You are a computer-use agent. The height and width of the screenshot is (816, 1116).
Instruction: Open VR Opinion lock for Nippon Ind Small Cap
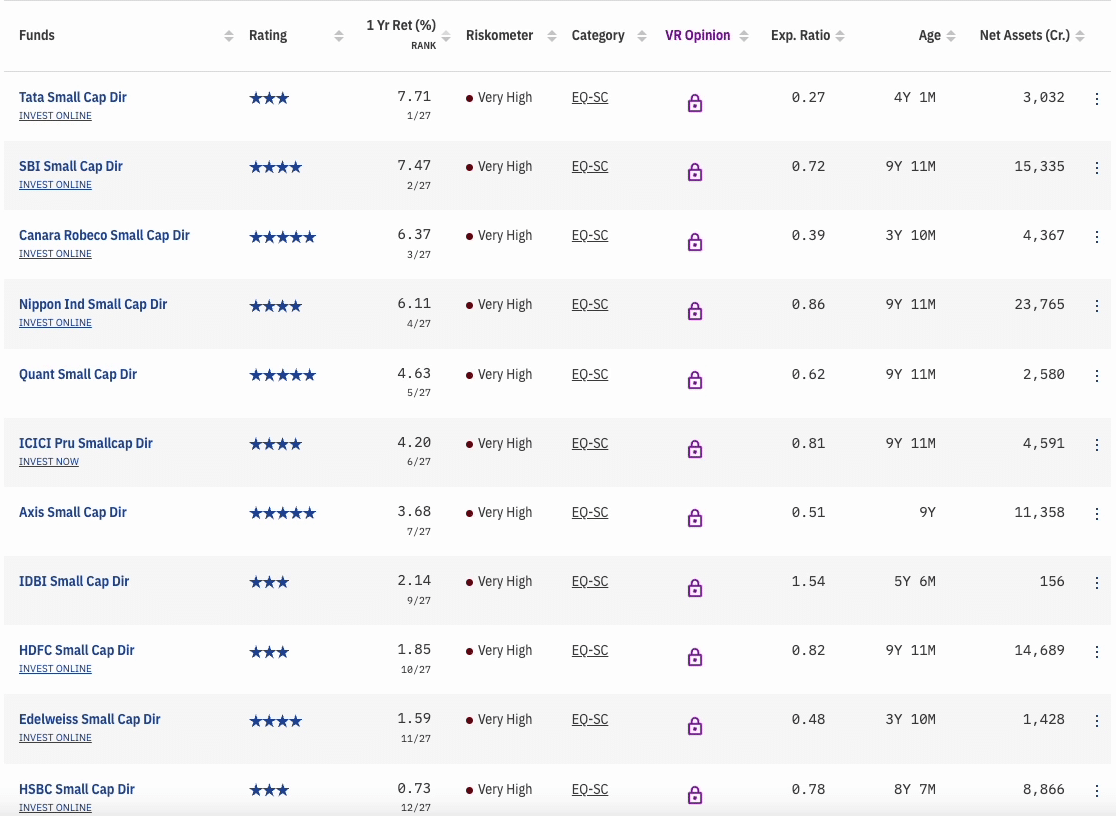click(695, 311)
